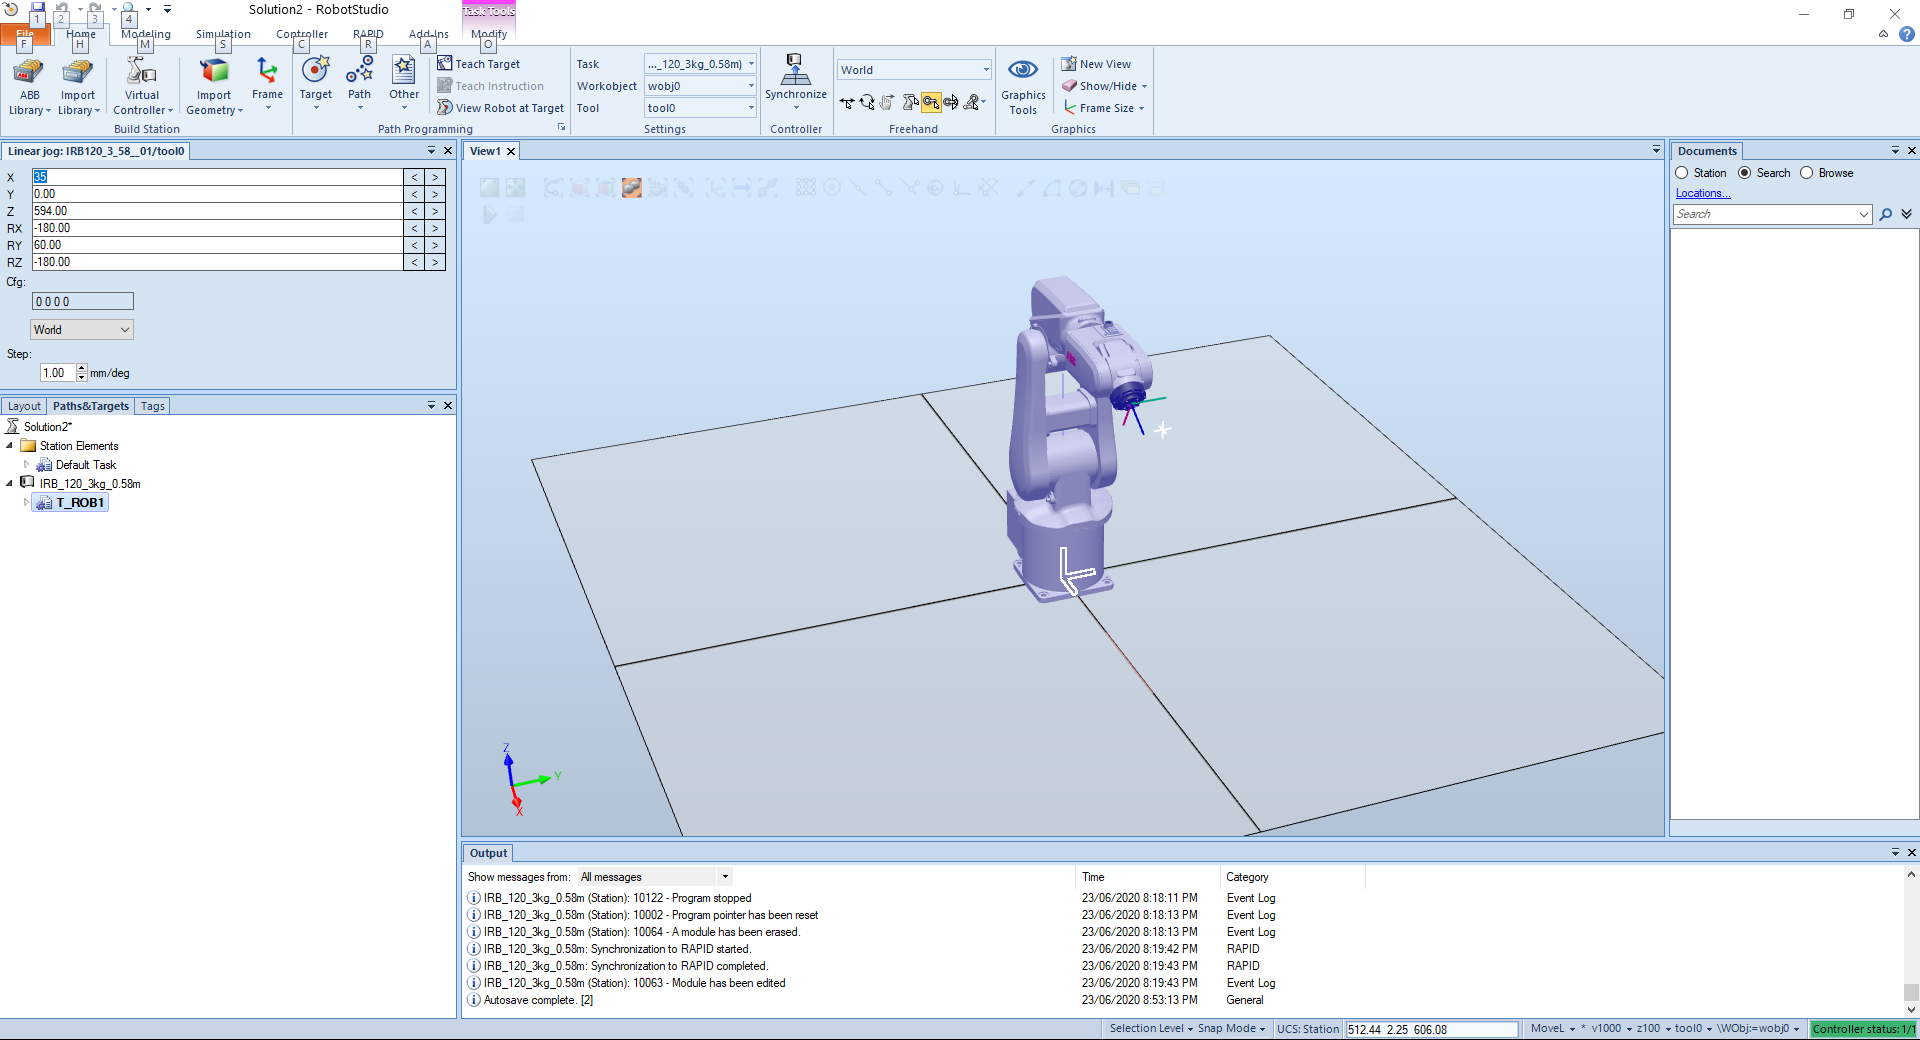Viewport: 1920px width, 1040px height.
Task: Click the Frame tool icon
Action: coord(267,73)
